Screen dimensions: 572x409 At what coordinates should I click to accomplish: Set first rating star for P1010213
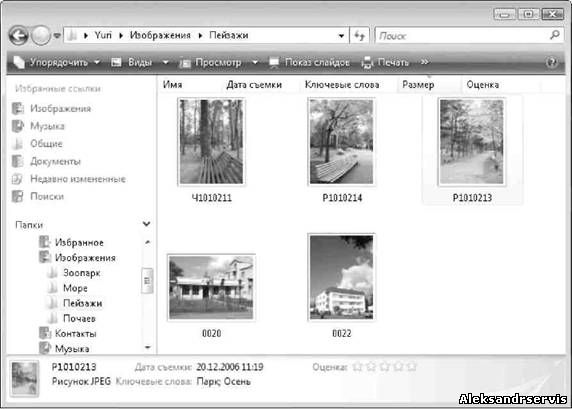tap(358, 367)
